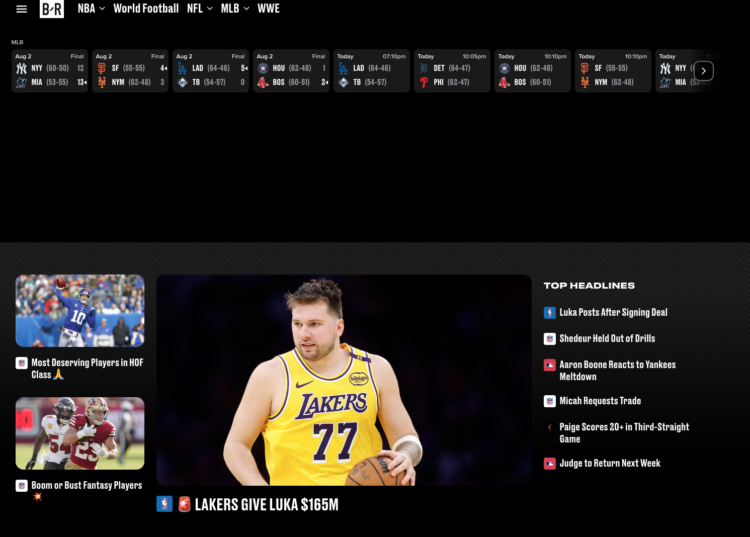
Task: Click the Red Sox logo in Aug 2 card
Action: [263, 82]
